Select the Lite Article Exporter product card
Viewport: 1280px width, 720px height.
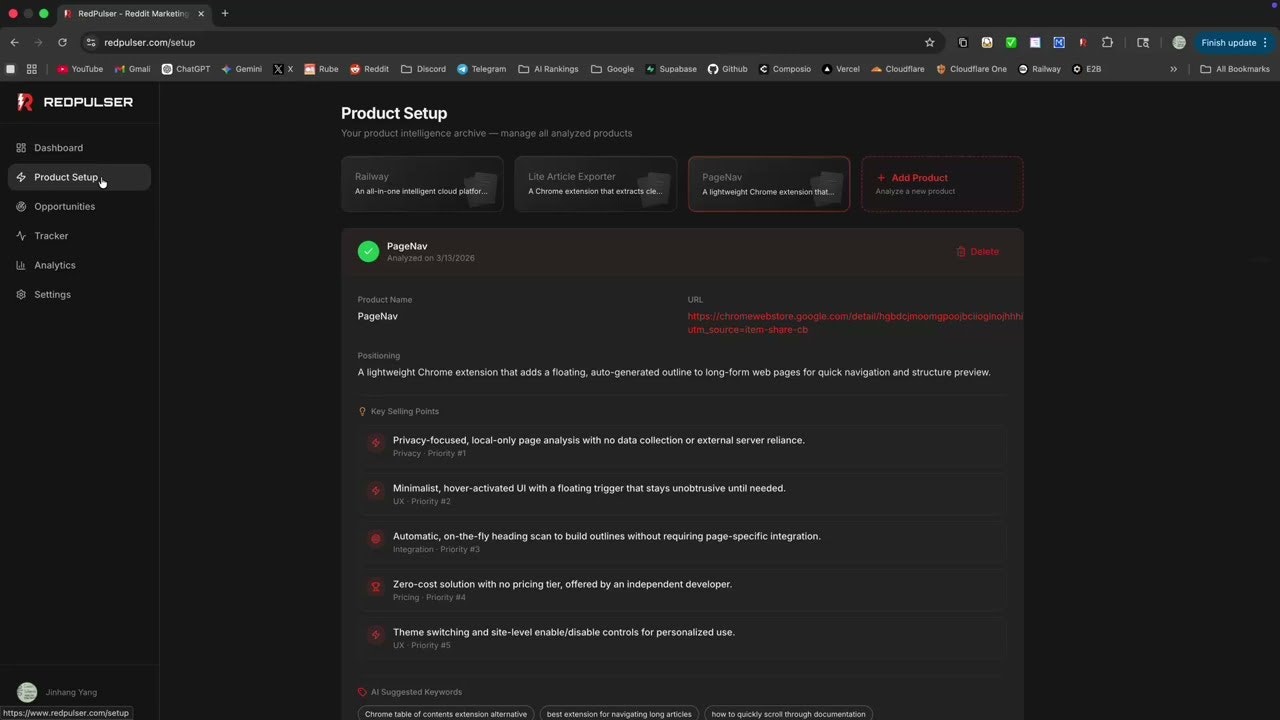pyautogui.click(x=595, y=184)
